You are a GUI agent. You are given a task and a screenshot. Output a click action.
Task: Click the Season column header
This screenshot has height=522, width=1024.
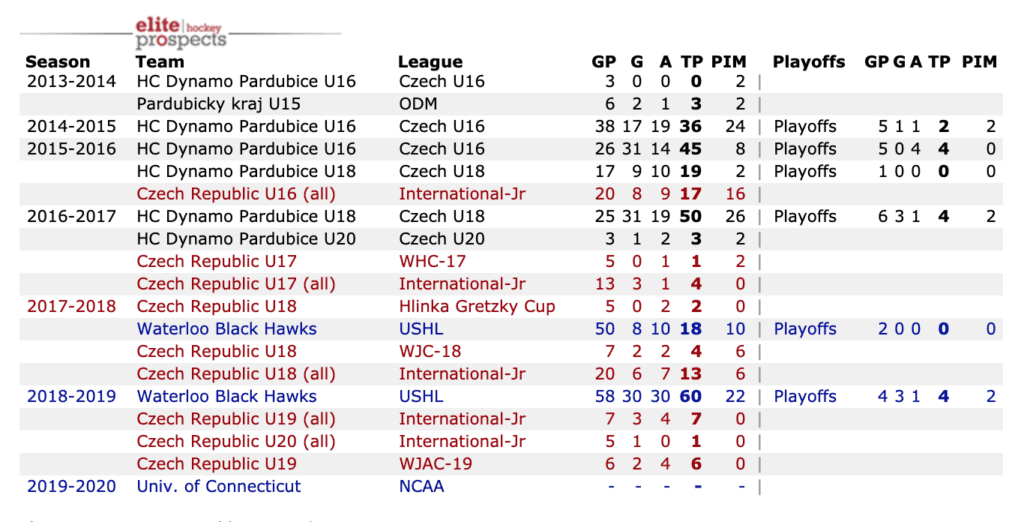[57, 62]
